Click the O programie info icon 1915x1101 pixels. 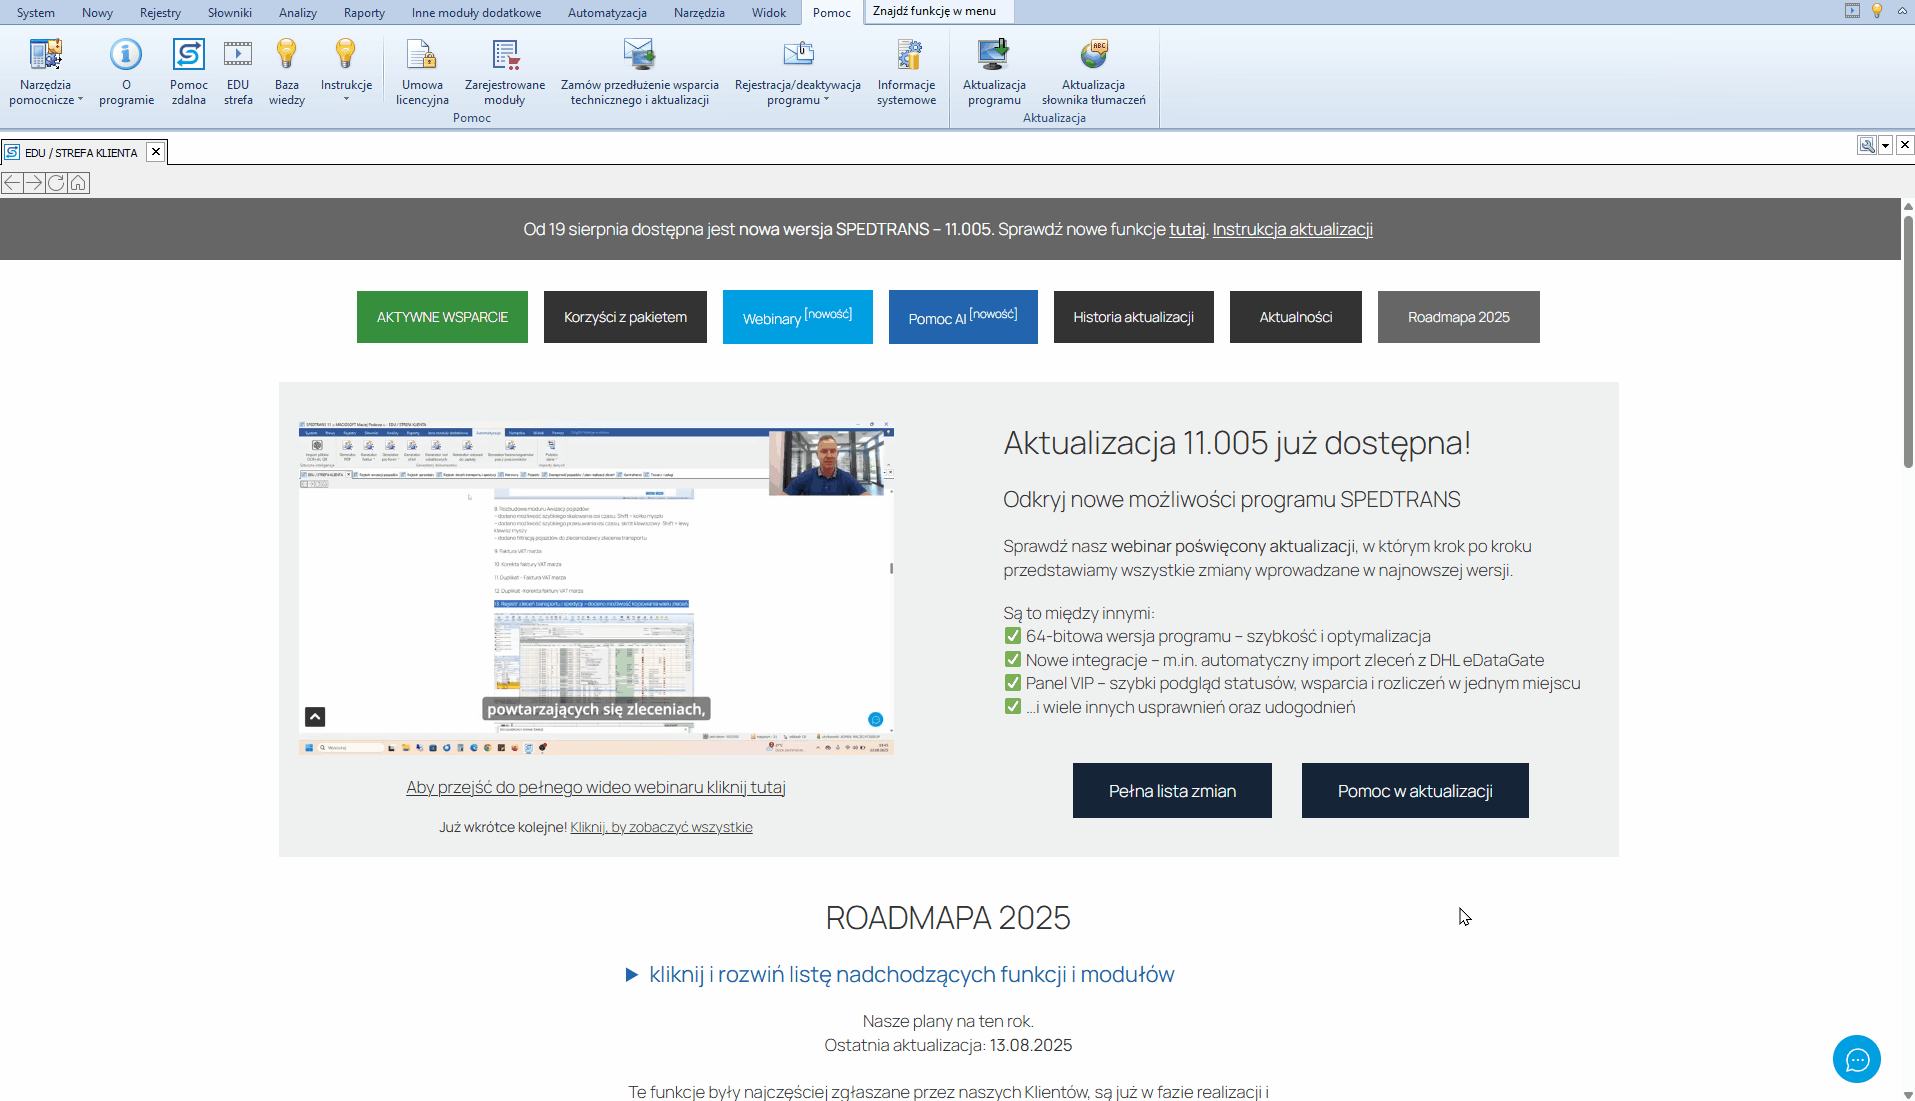[x=126, y=70]
